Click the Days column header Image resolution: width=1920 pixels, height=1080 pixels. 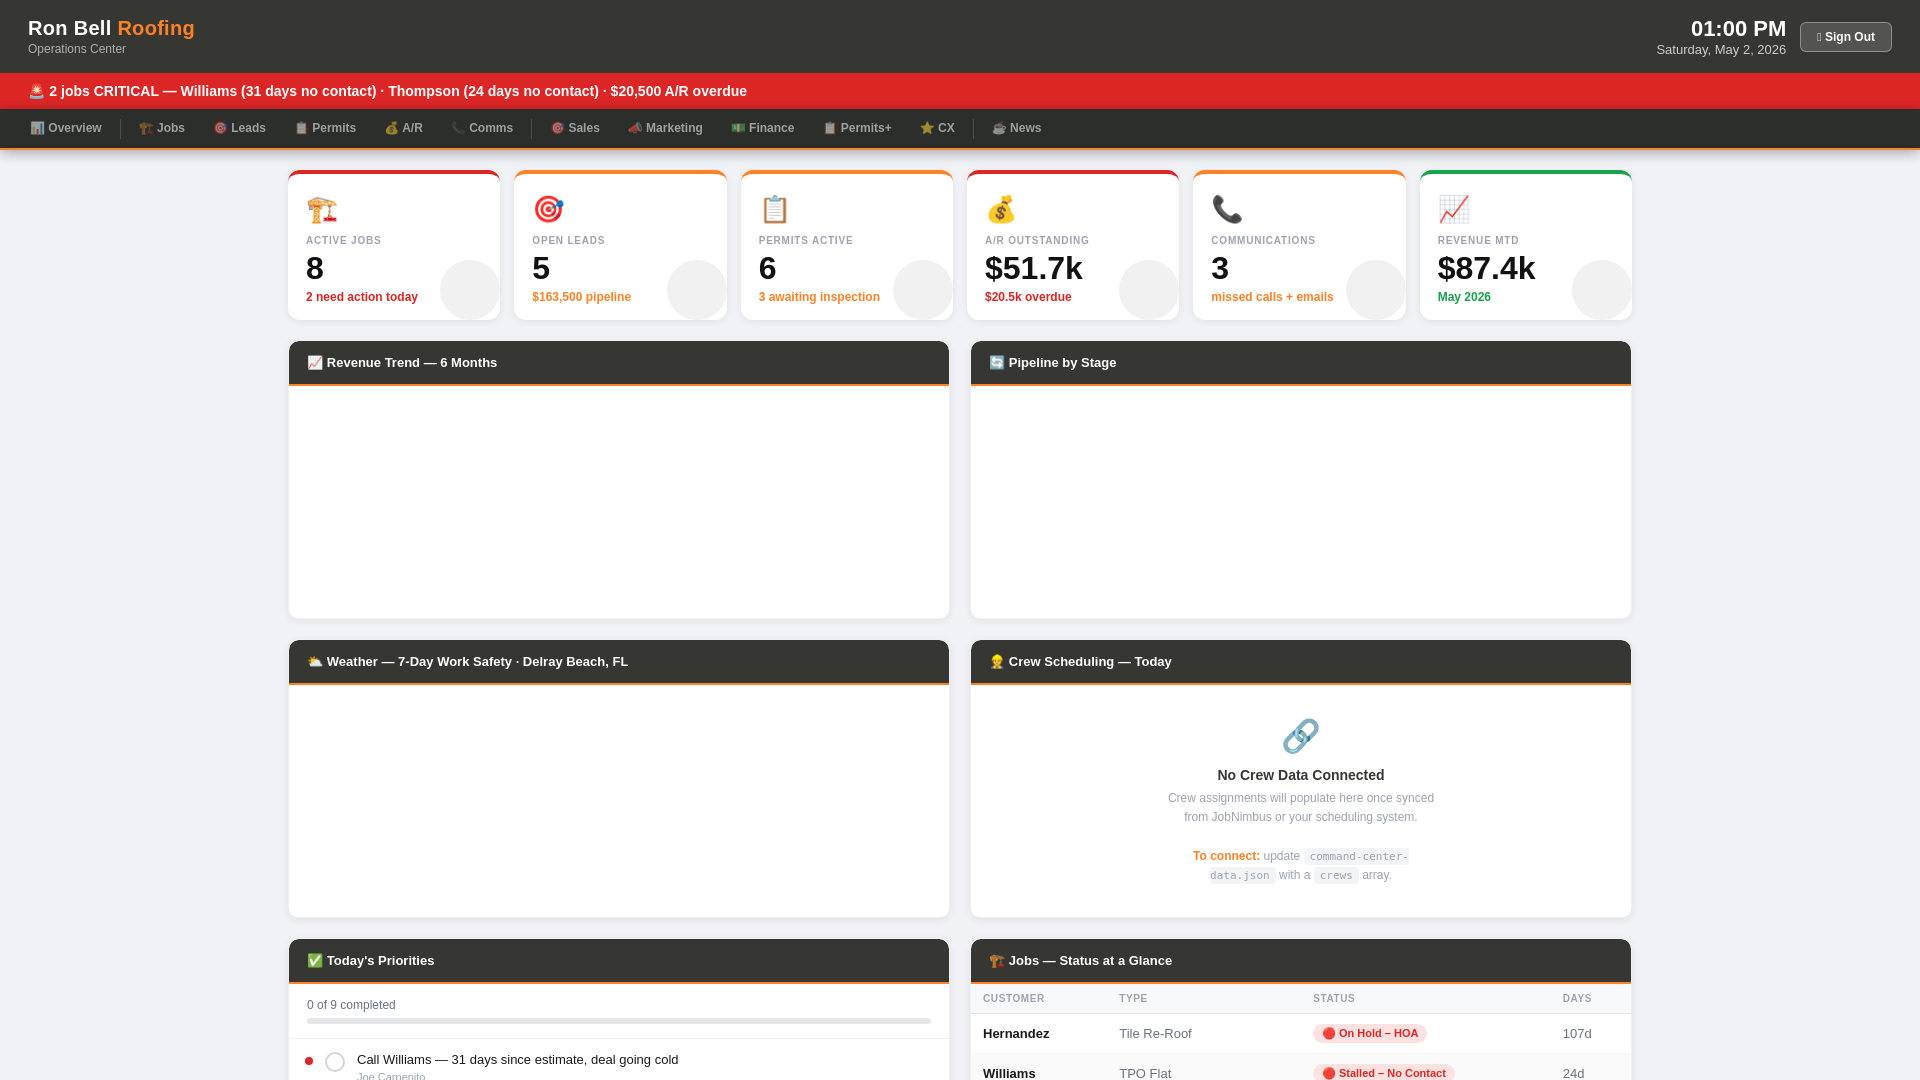point(1577,999)
